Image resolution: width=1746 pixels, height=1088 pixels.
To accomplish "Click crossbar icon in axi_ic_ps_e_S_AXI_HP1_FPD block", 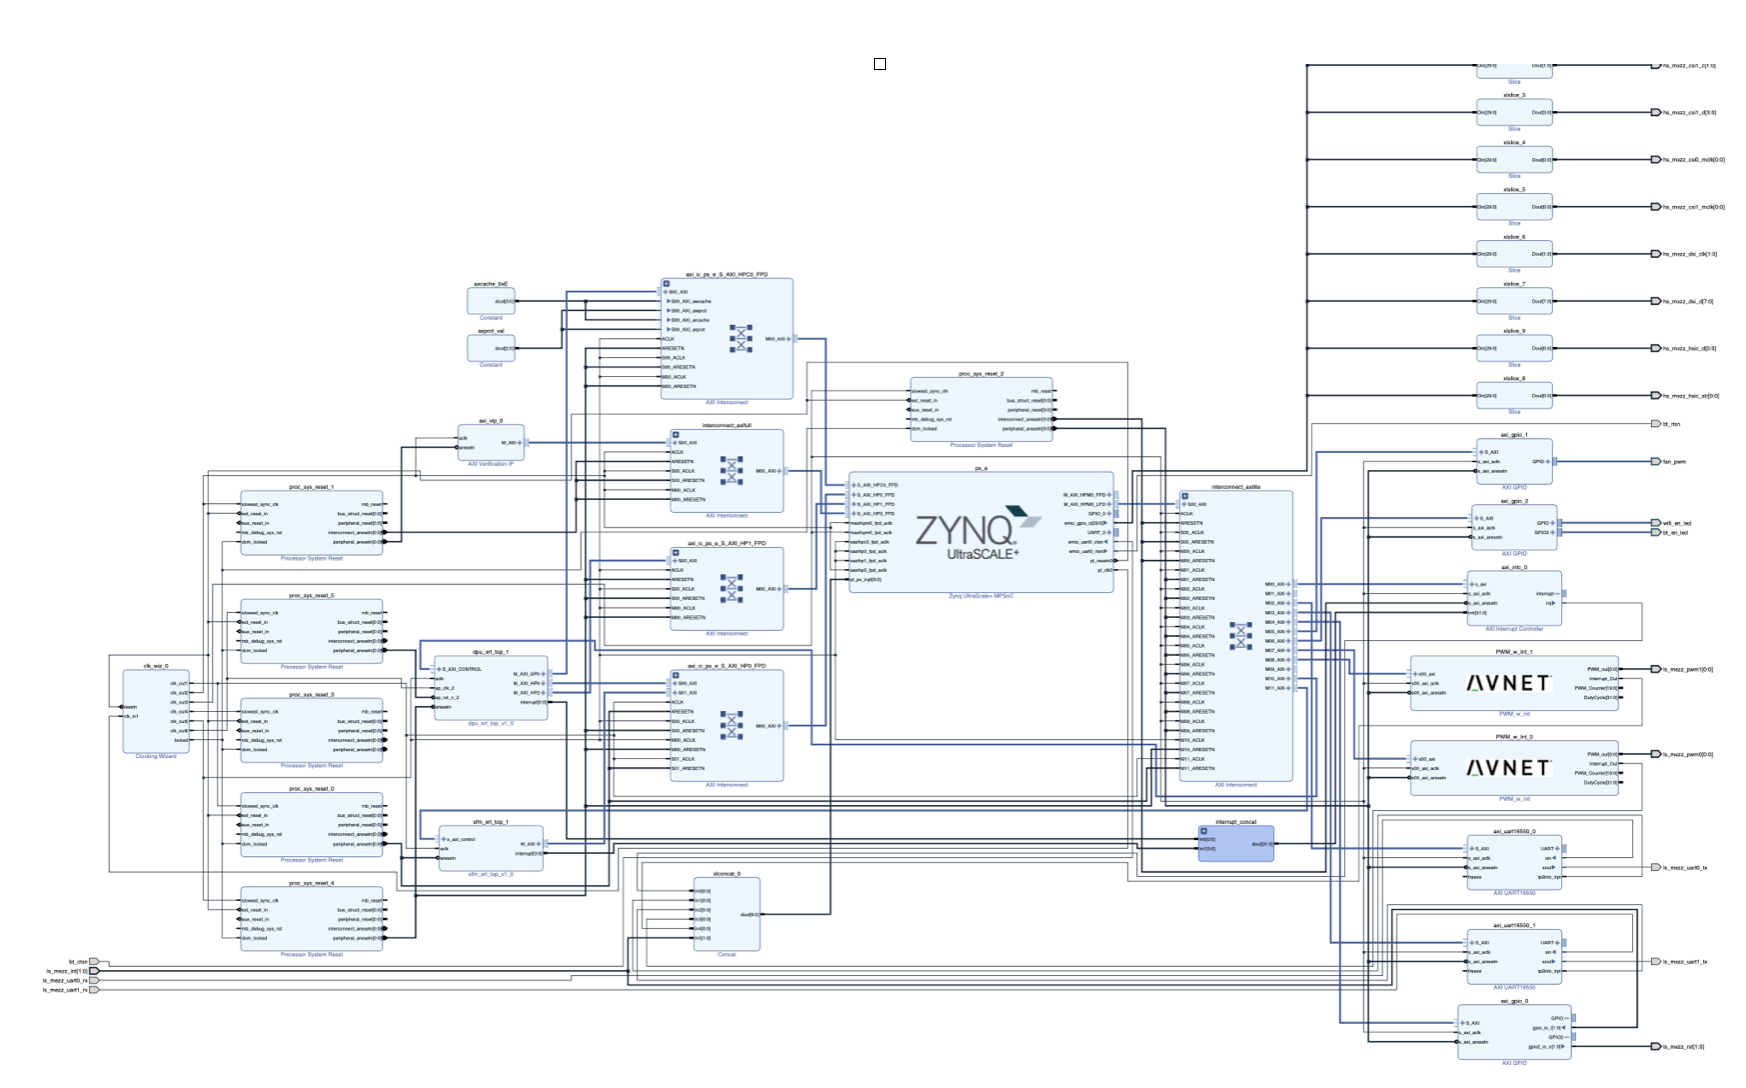I will click(x=732, y=588).
